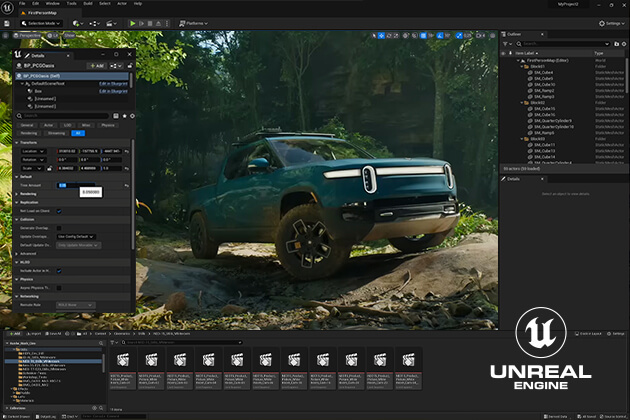
Task: Click the Eject icon beside Stop
Action: pyautogui.click(x=158, y=23)
